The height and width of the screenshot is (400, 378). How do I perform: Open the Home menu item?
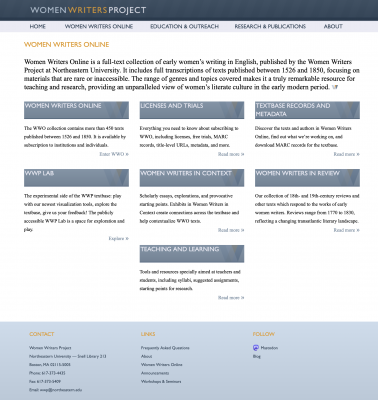38,26
